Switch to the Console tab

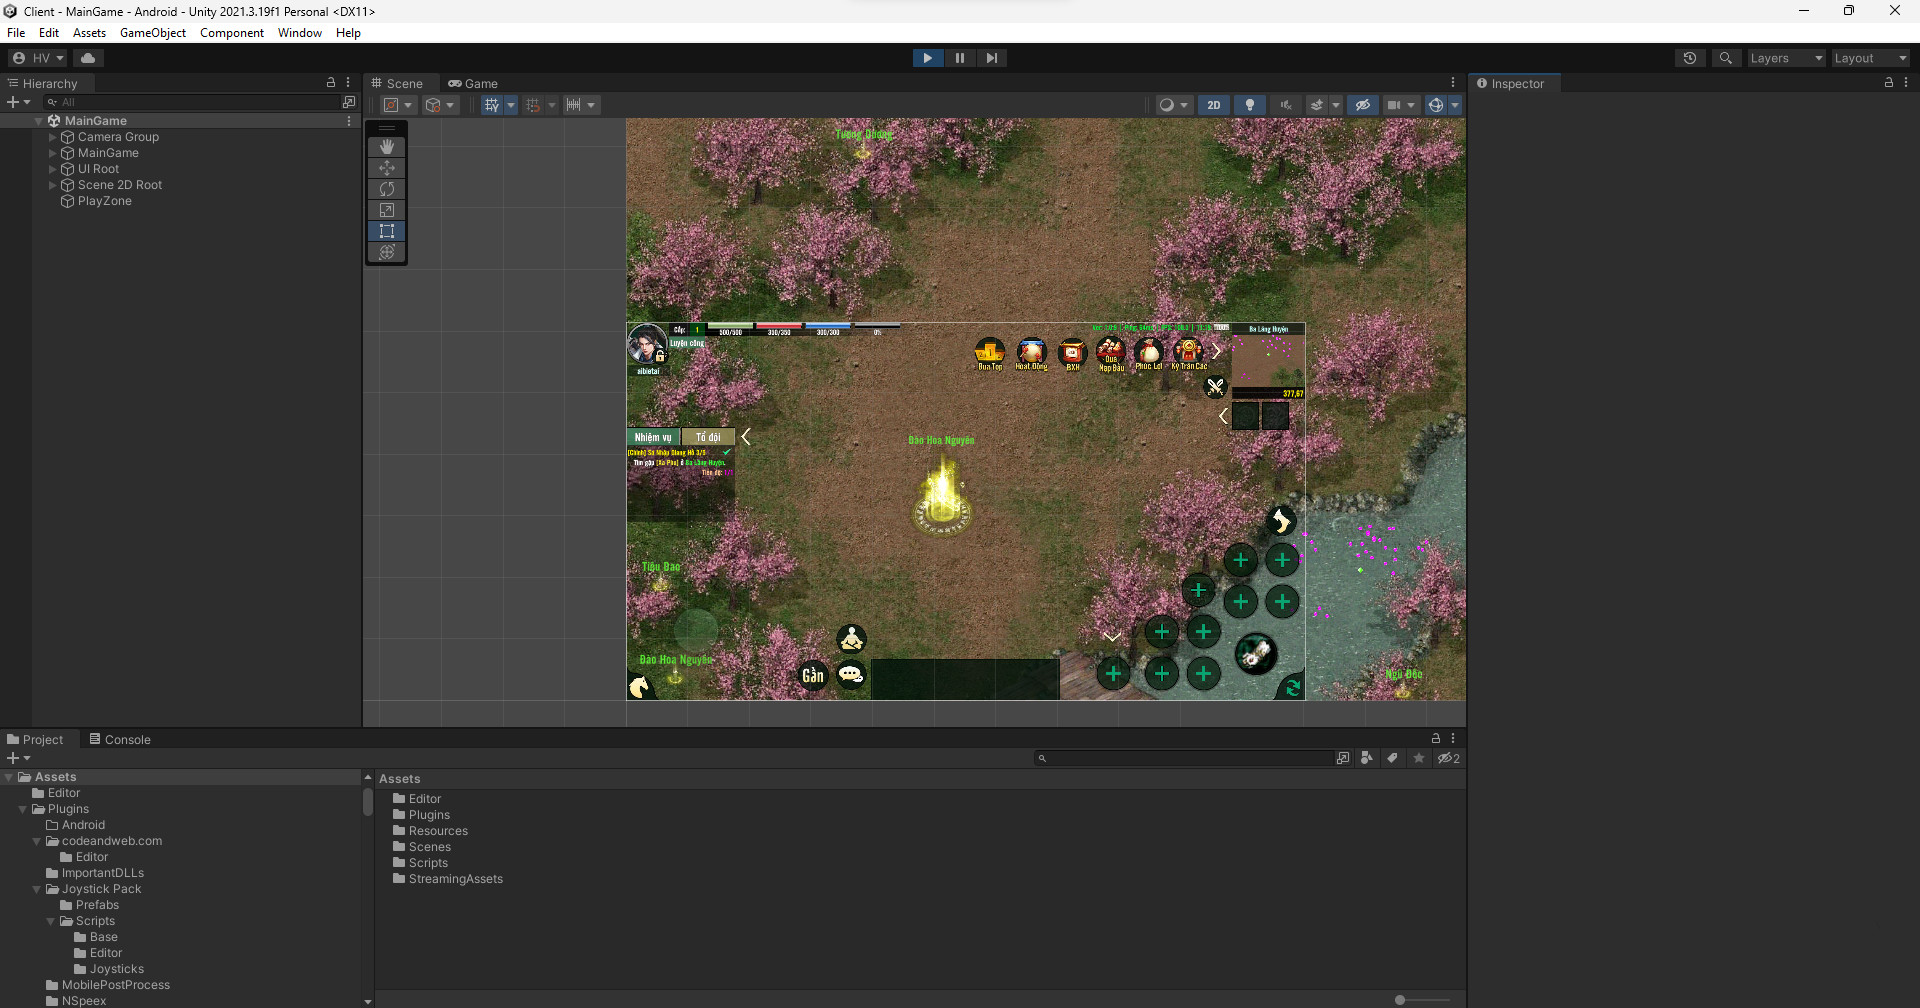120,739
